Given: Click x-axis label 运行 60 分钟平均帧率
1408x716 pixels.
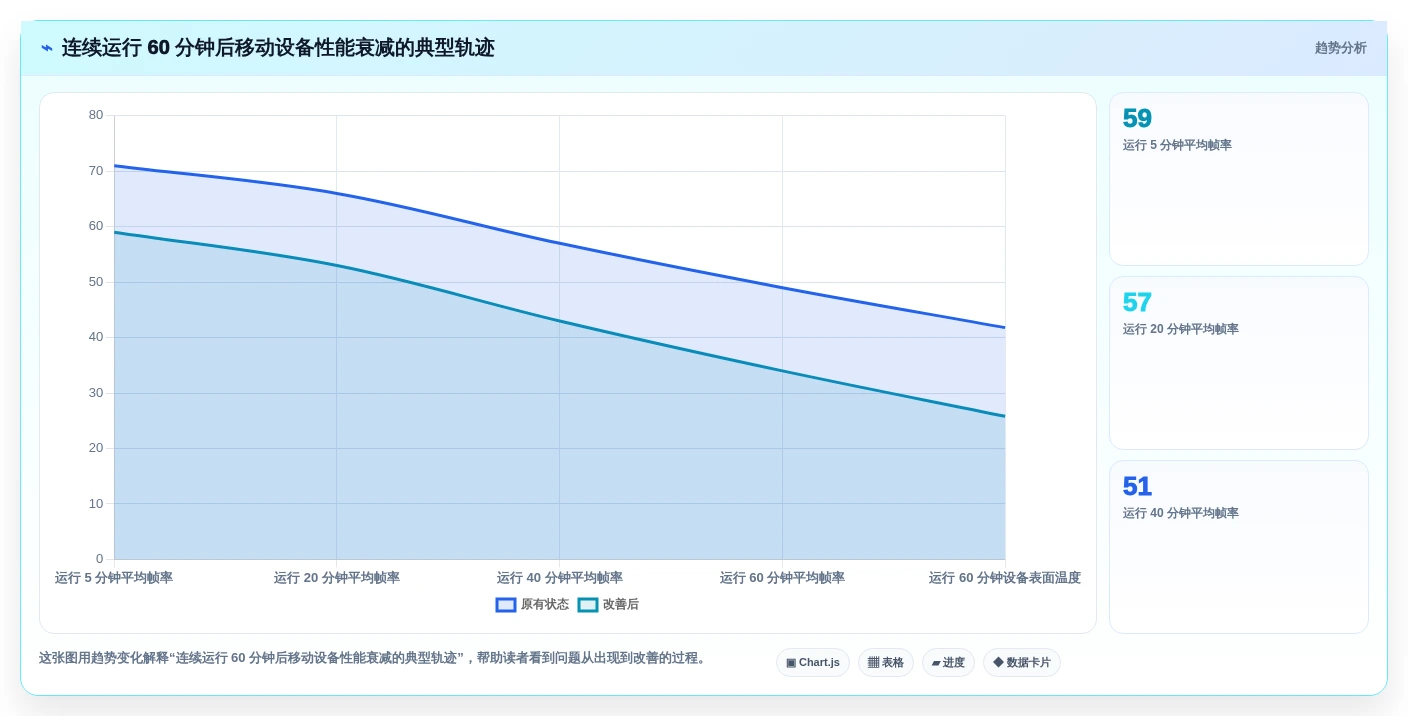Looking at the screenshot, I should click(x=782, y=578).
